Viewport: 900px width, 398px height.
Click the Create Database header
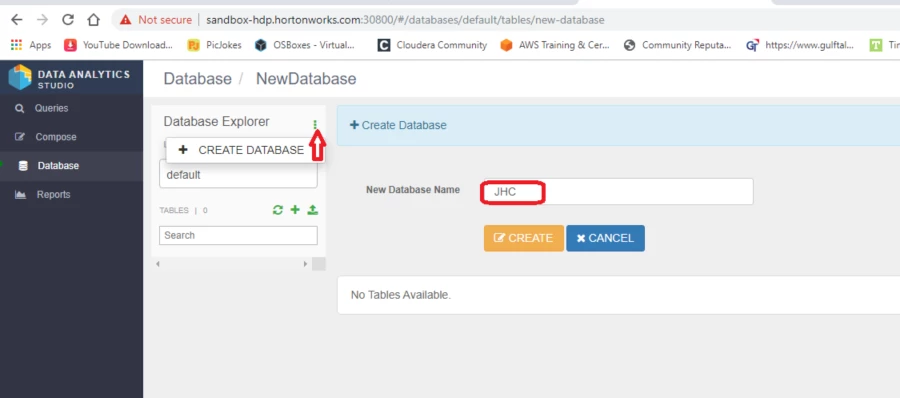point(398,125)
